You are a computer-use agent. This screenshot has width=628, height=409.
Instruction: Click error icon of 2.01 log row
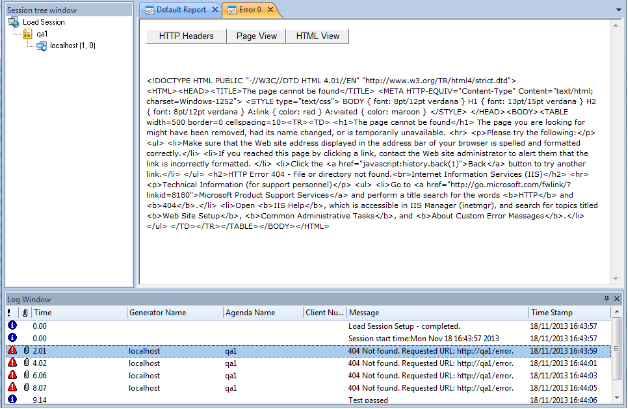coord(12,351)
